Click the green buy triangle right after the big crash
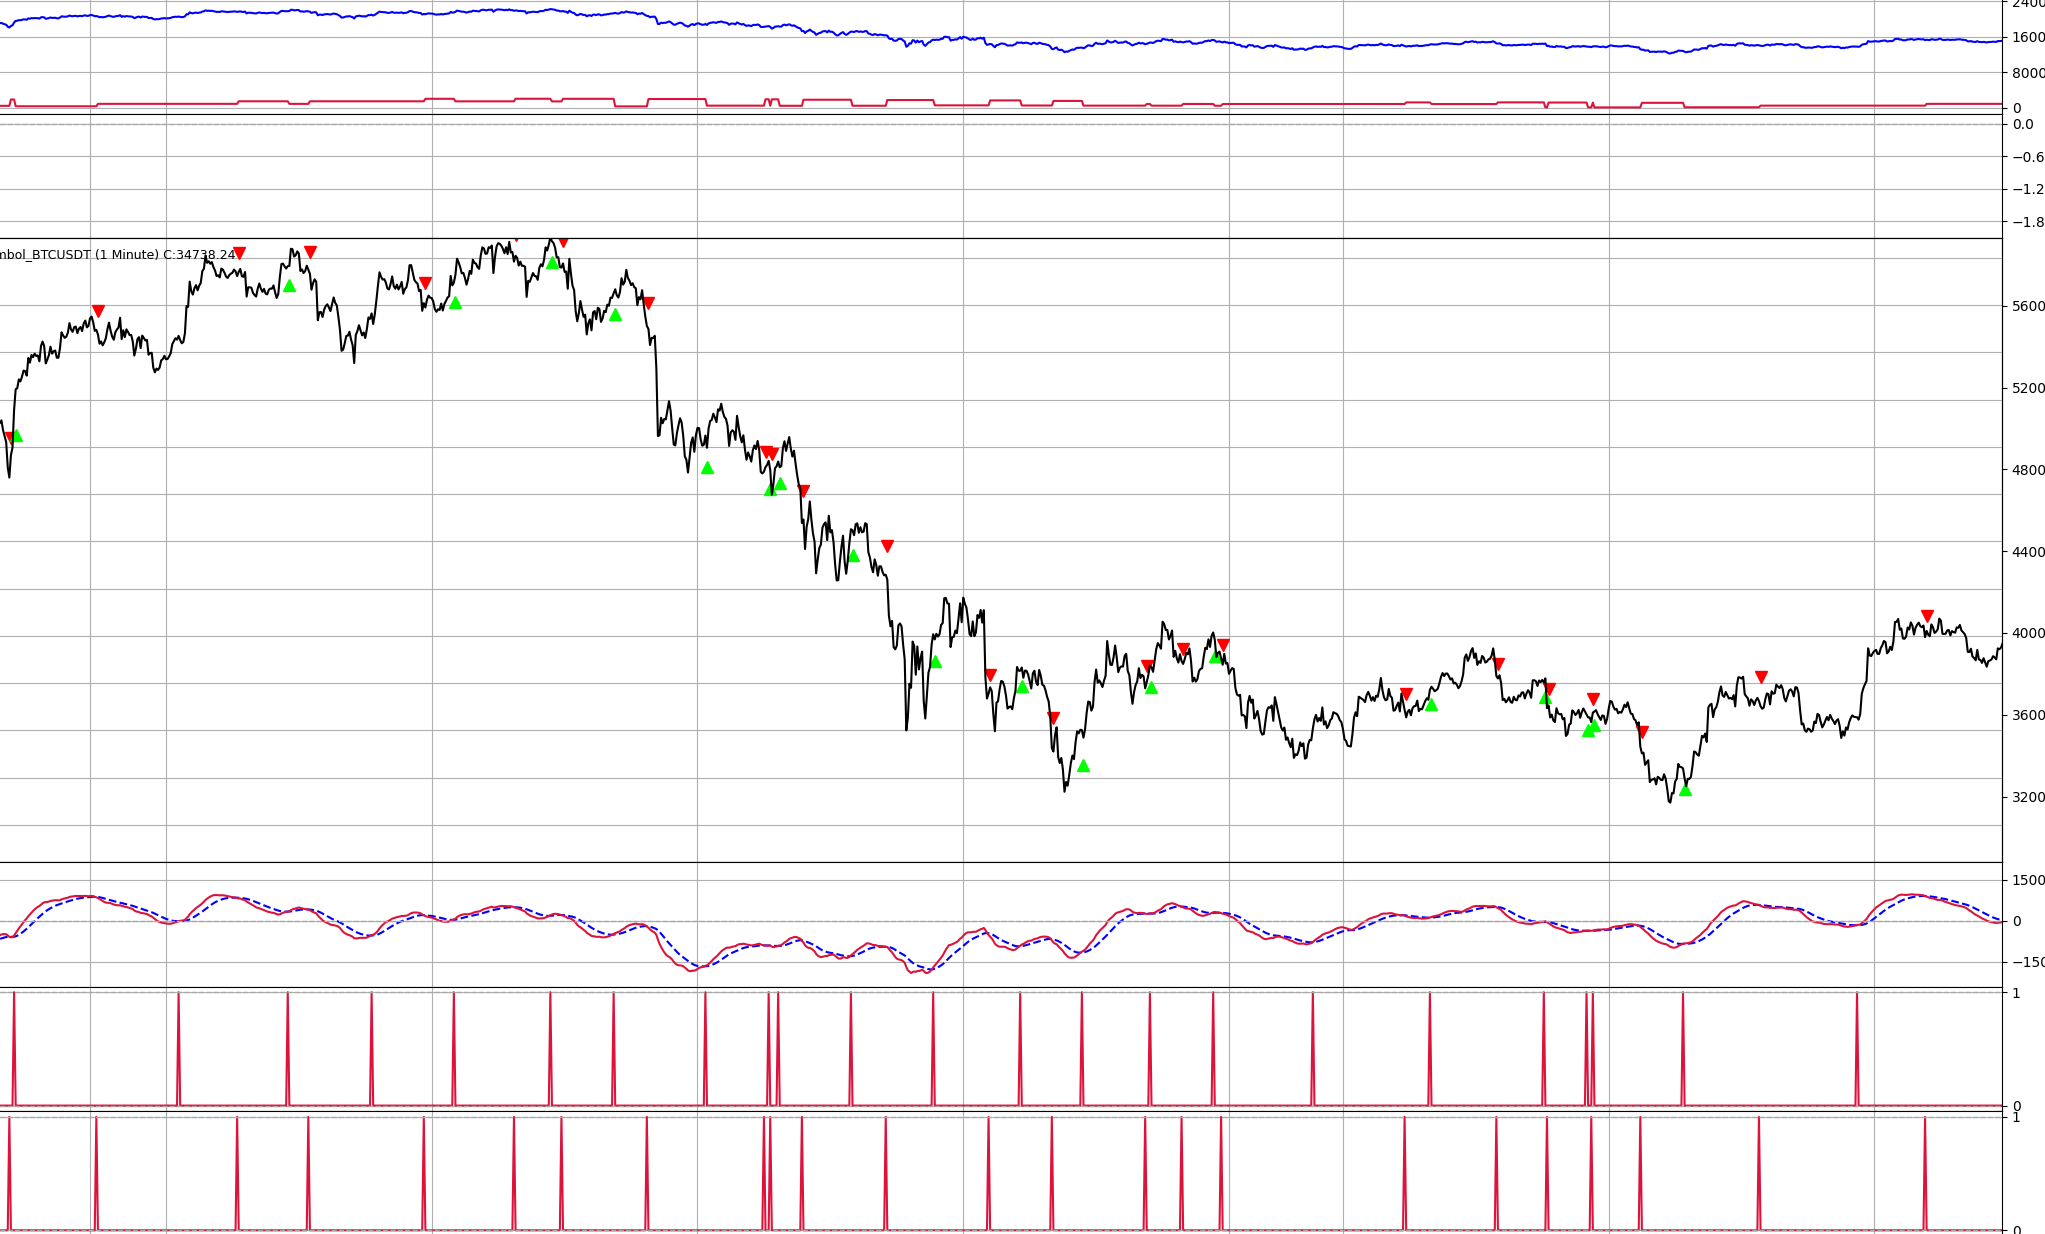 707,467
